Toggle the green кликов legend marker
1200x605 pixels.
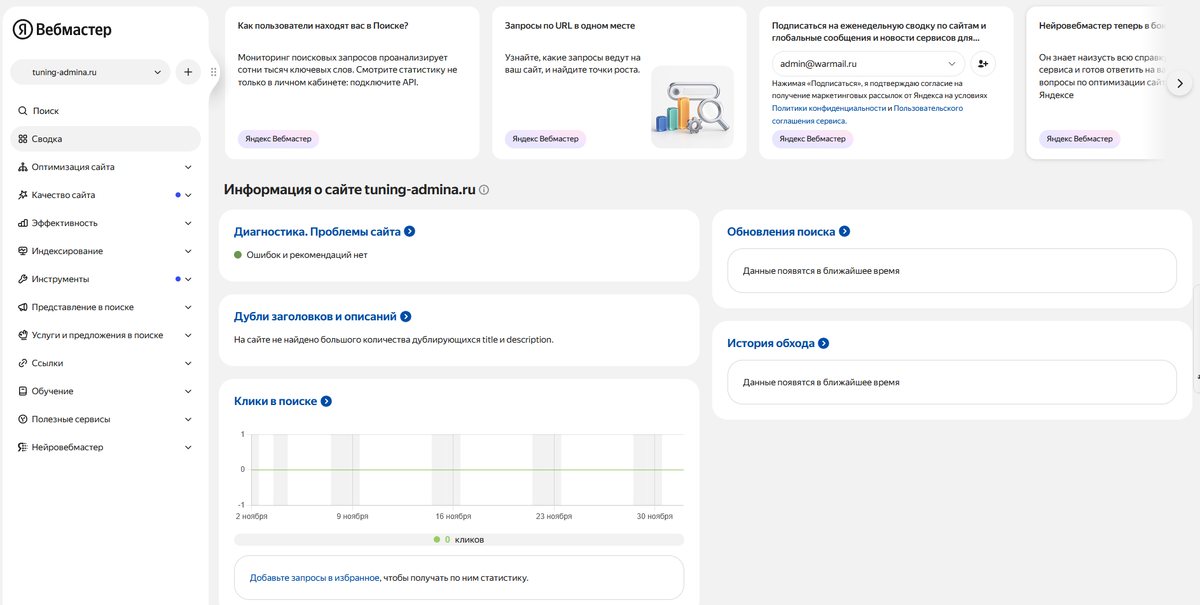coord(437,539)
